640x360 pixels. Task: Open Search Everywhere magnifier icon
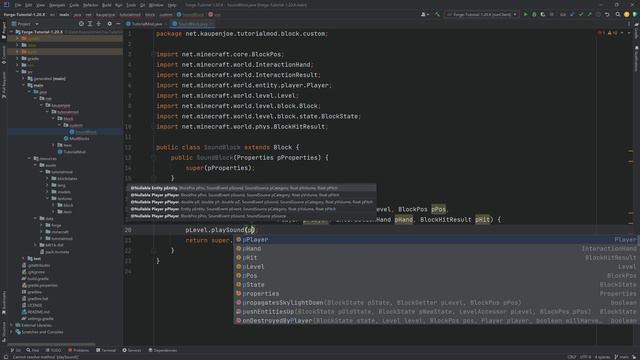click(618, 14)
